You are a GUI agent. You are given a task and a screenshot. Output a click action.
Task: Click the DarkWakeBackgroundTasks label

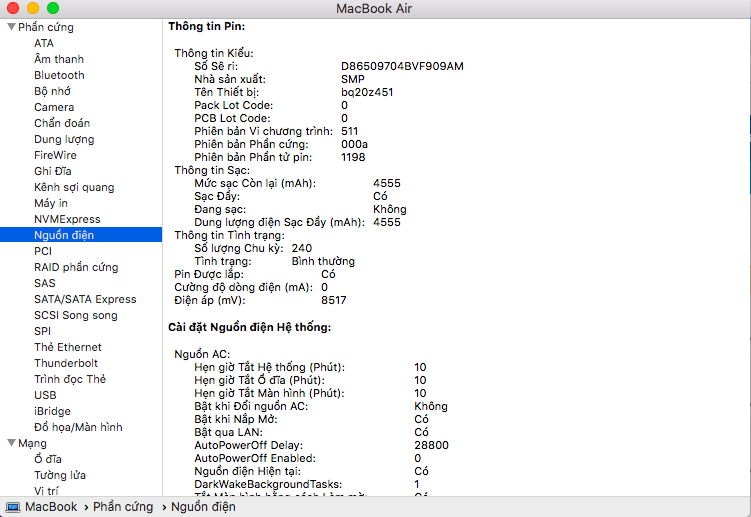coord(268,484)
